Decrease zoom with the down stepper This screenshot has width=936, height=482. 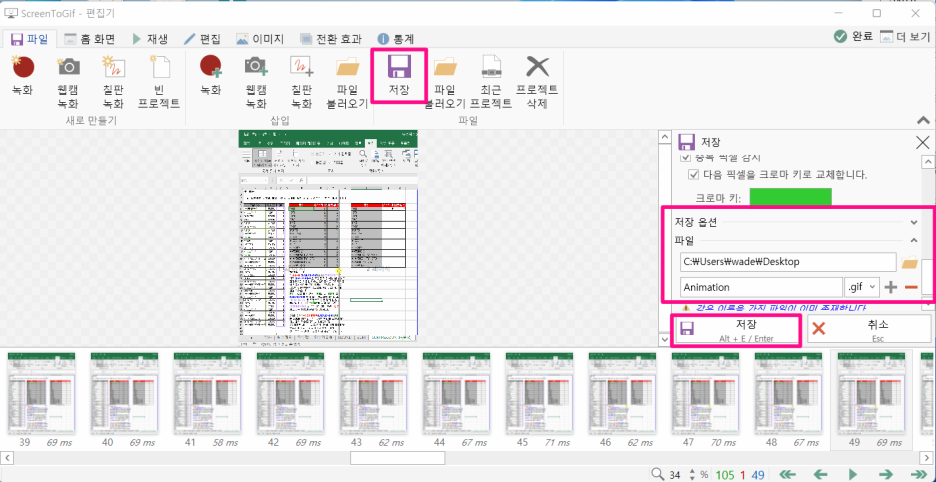[692, 478]
